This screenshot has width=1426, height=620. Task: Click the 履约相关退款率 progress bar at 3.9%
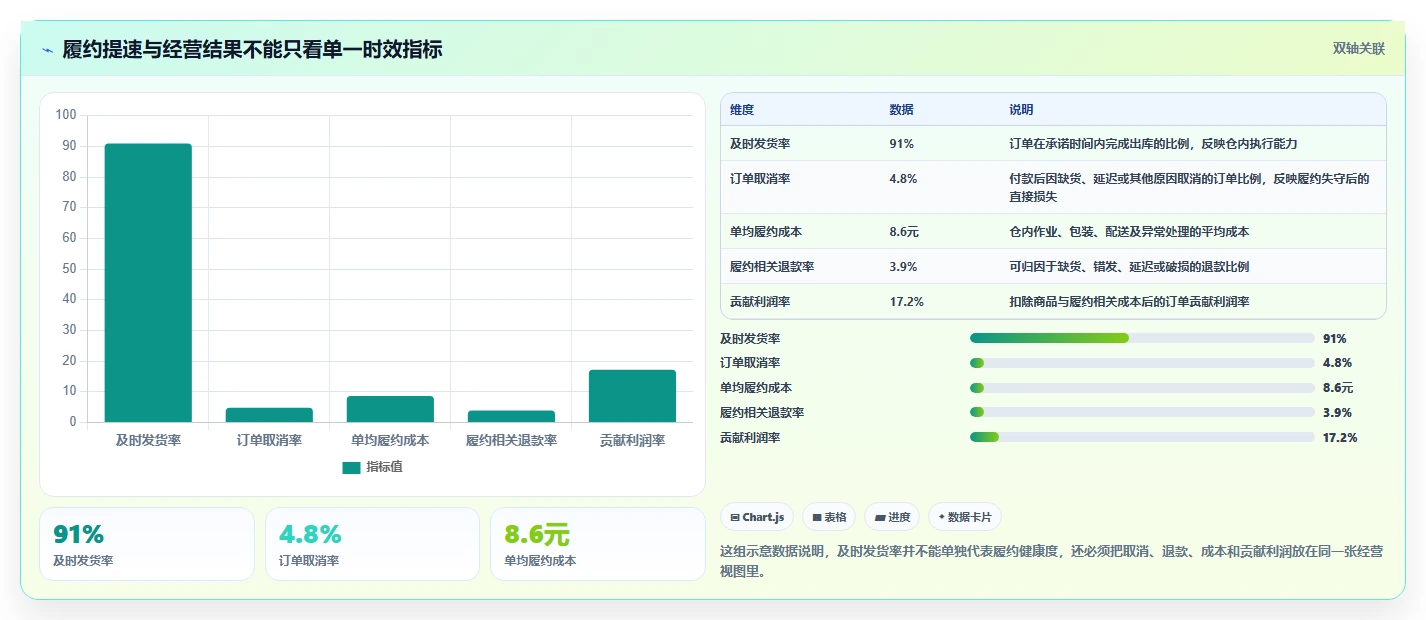[x=1142, y=412]
